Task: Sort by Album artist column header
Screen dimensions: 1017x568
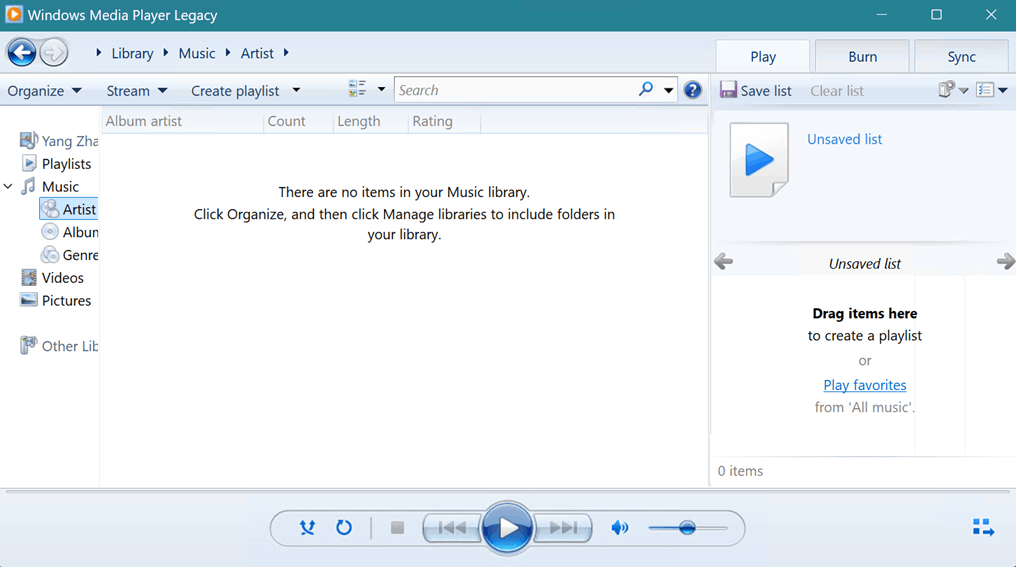Action: tap(182, 121)
